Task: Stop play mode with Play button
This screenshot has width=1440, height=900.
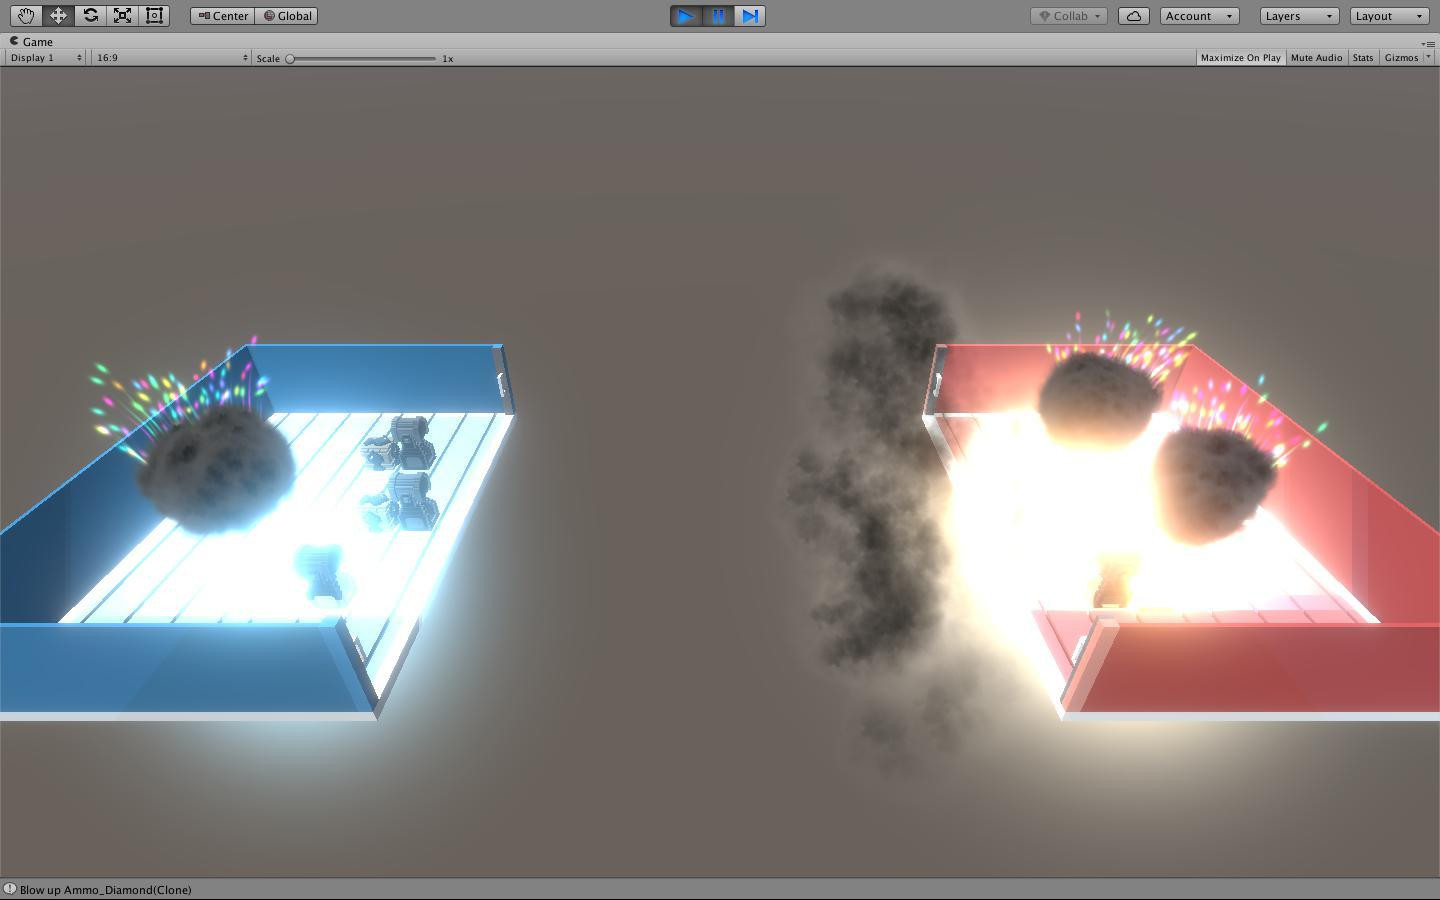Action: pyautogui.click(x=686, y=16)
